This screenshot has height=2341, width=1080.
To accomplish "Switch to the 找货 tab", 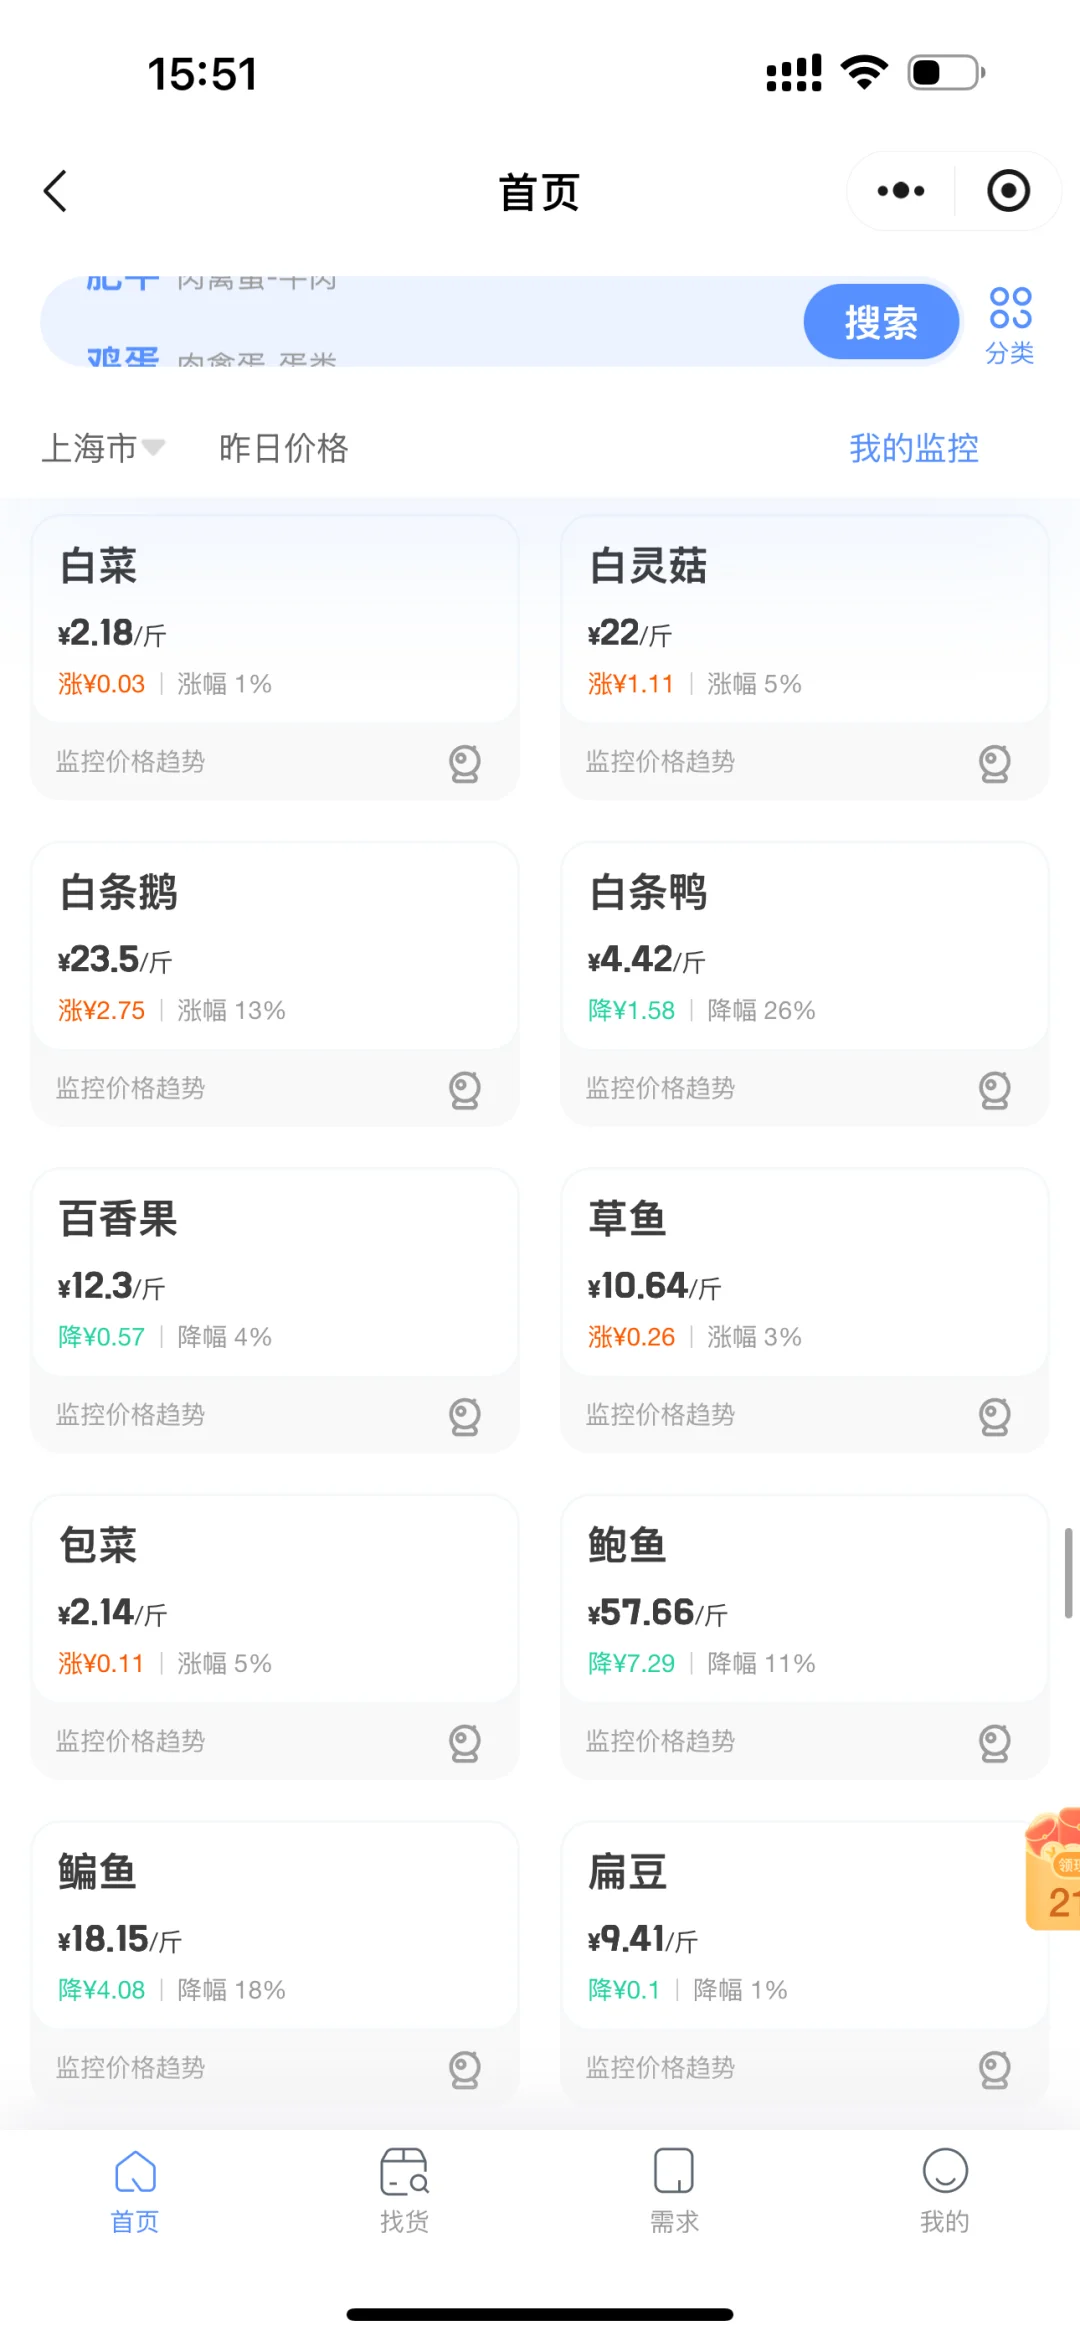I will pyautogui.click(x=404, y=2190).
